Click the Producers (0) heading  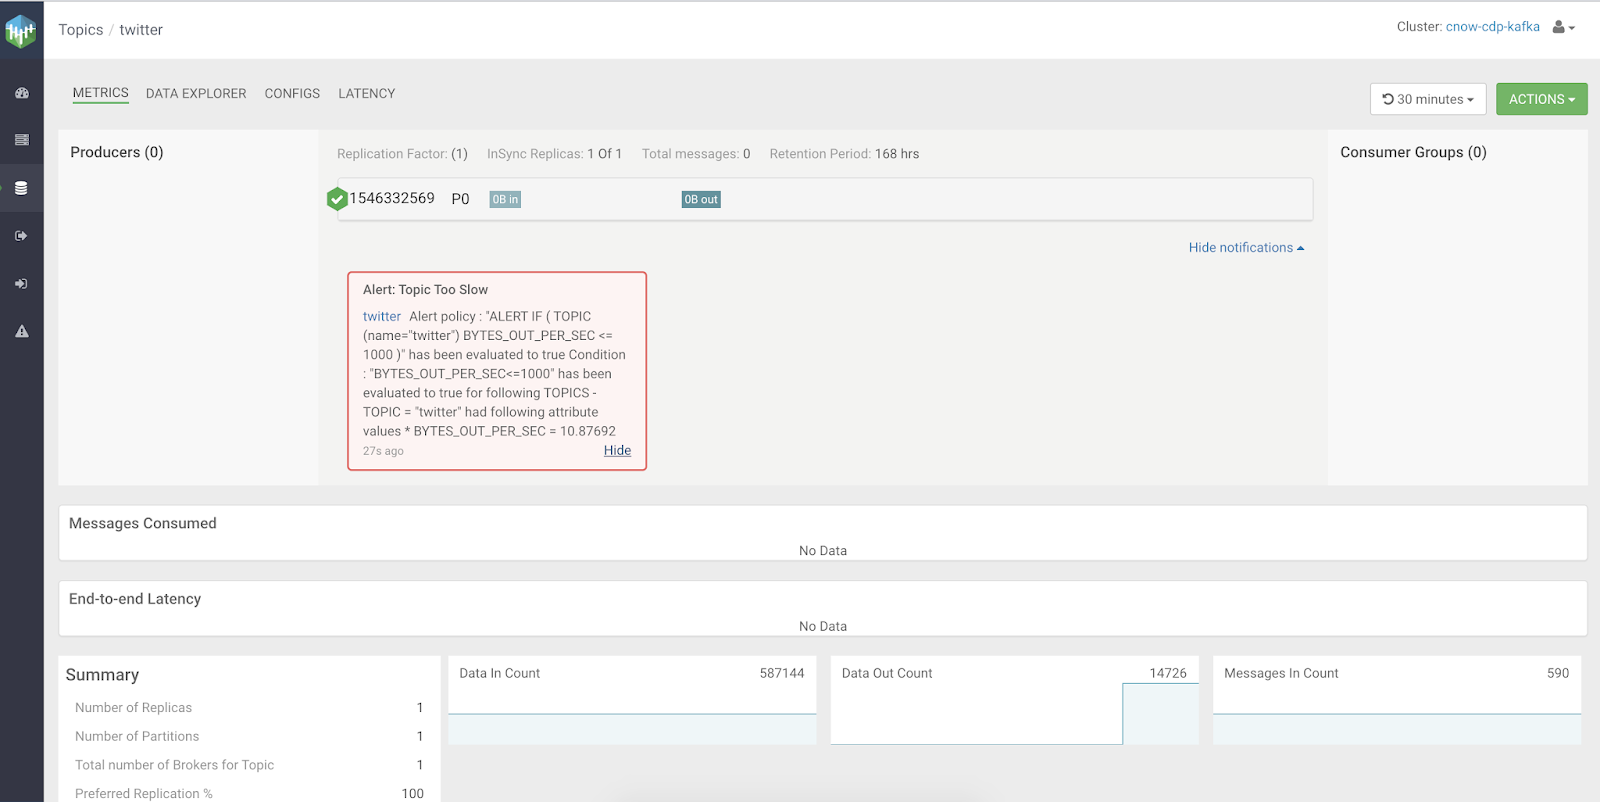(117, 152)
